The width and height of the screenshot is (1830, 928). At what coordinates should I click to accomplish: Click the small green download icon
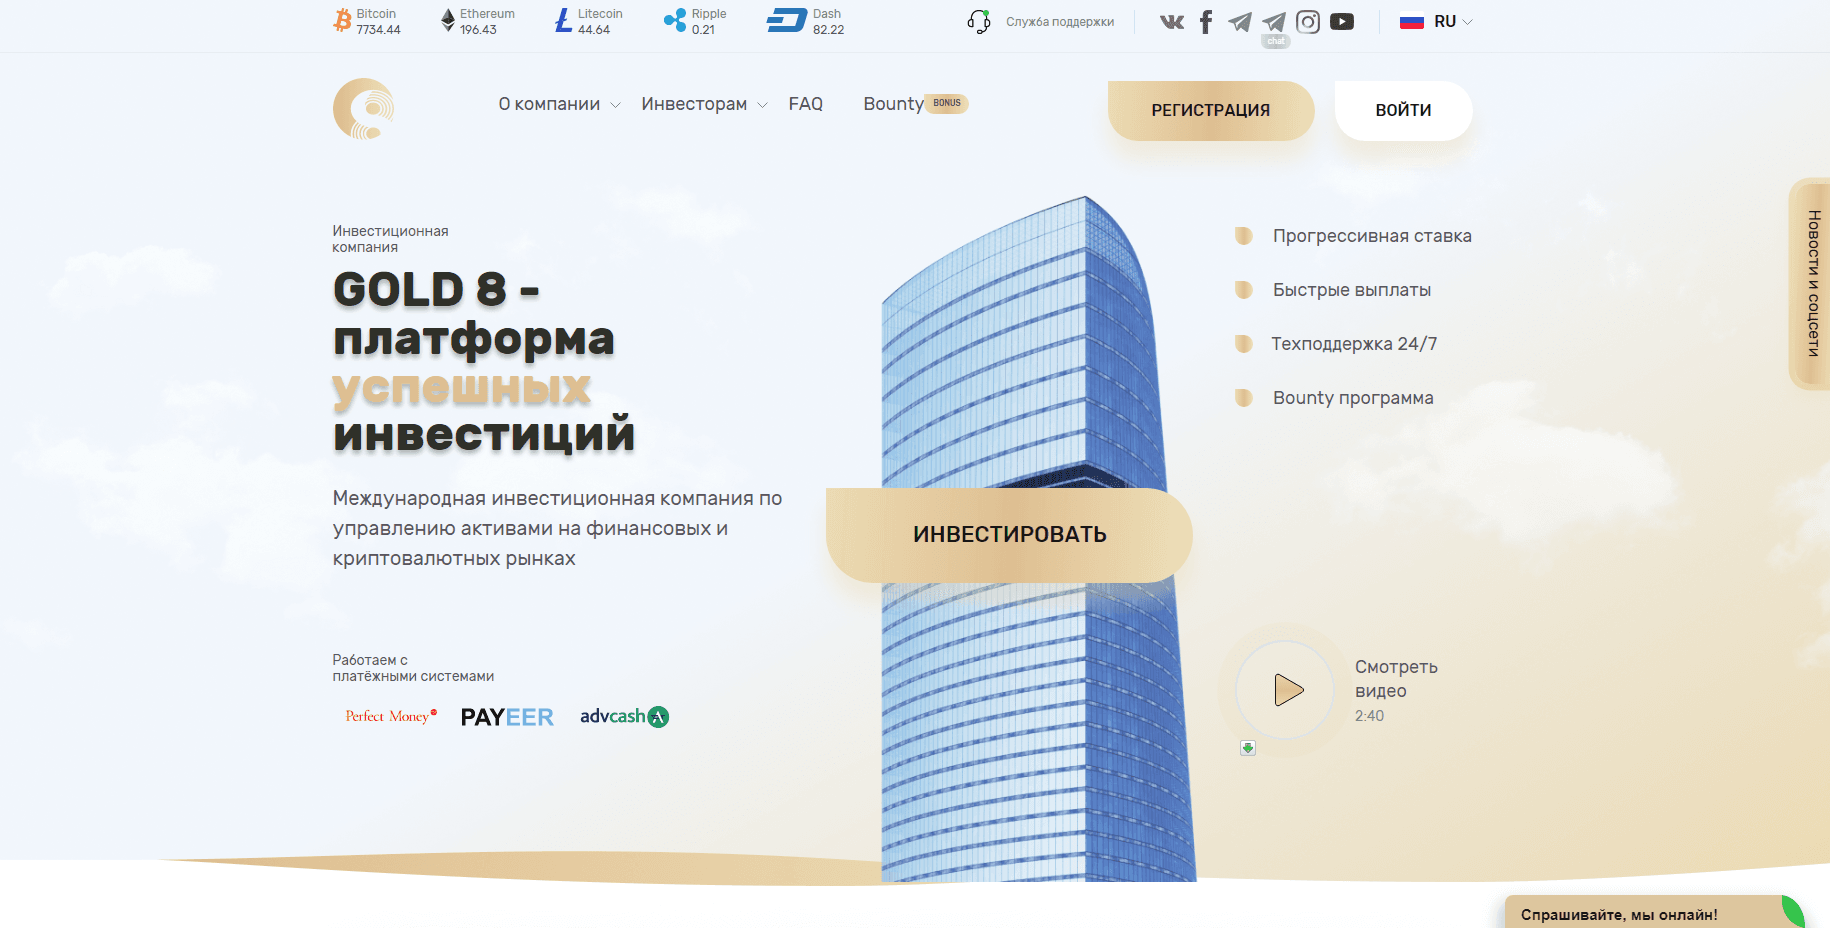tap(1248, 748)
